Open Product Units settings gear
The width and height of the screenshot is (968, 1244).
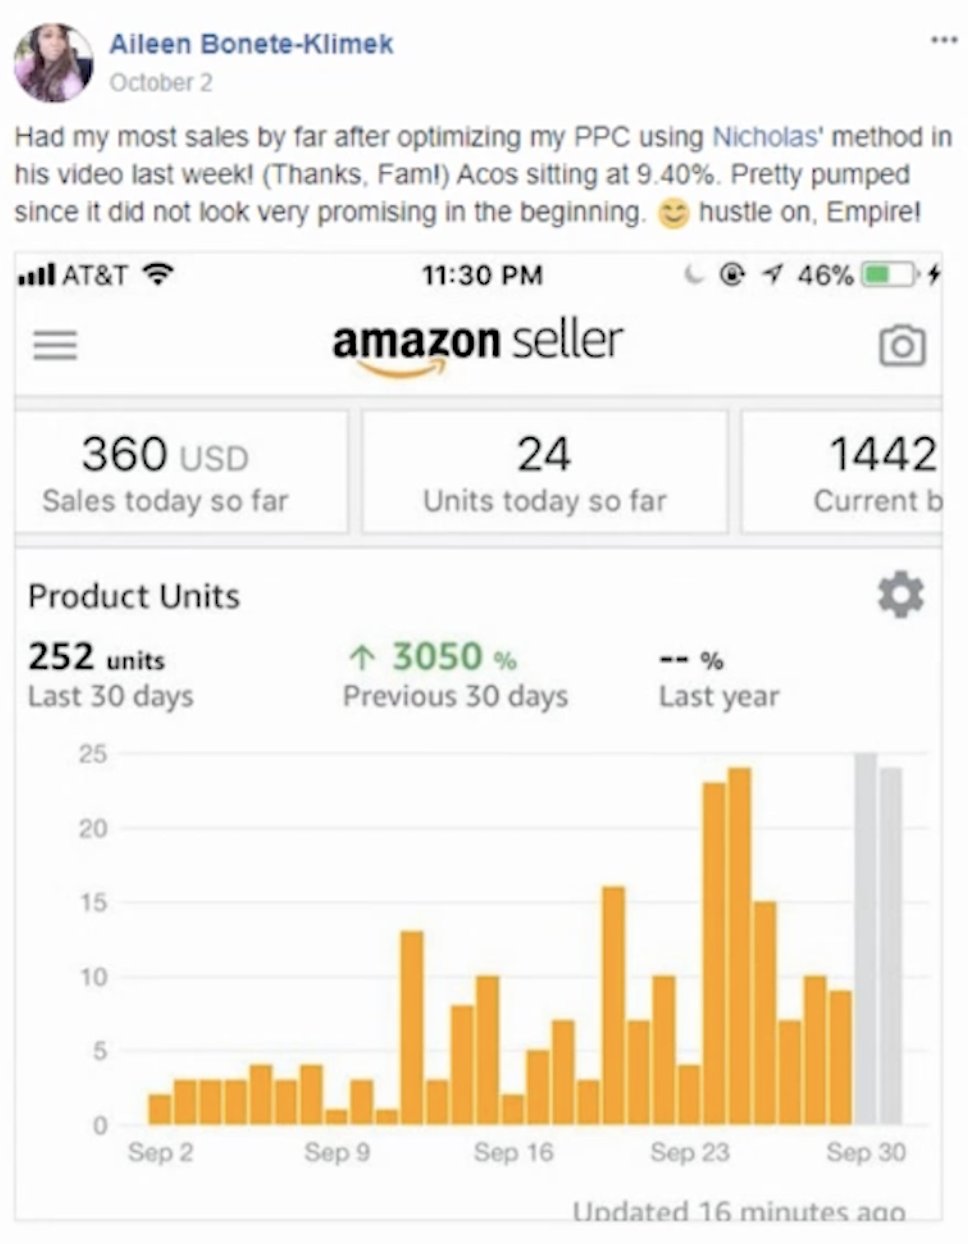(900, 595)
